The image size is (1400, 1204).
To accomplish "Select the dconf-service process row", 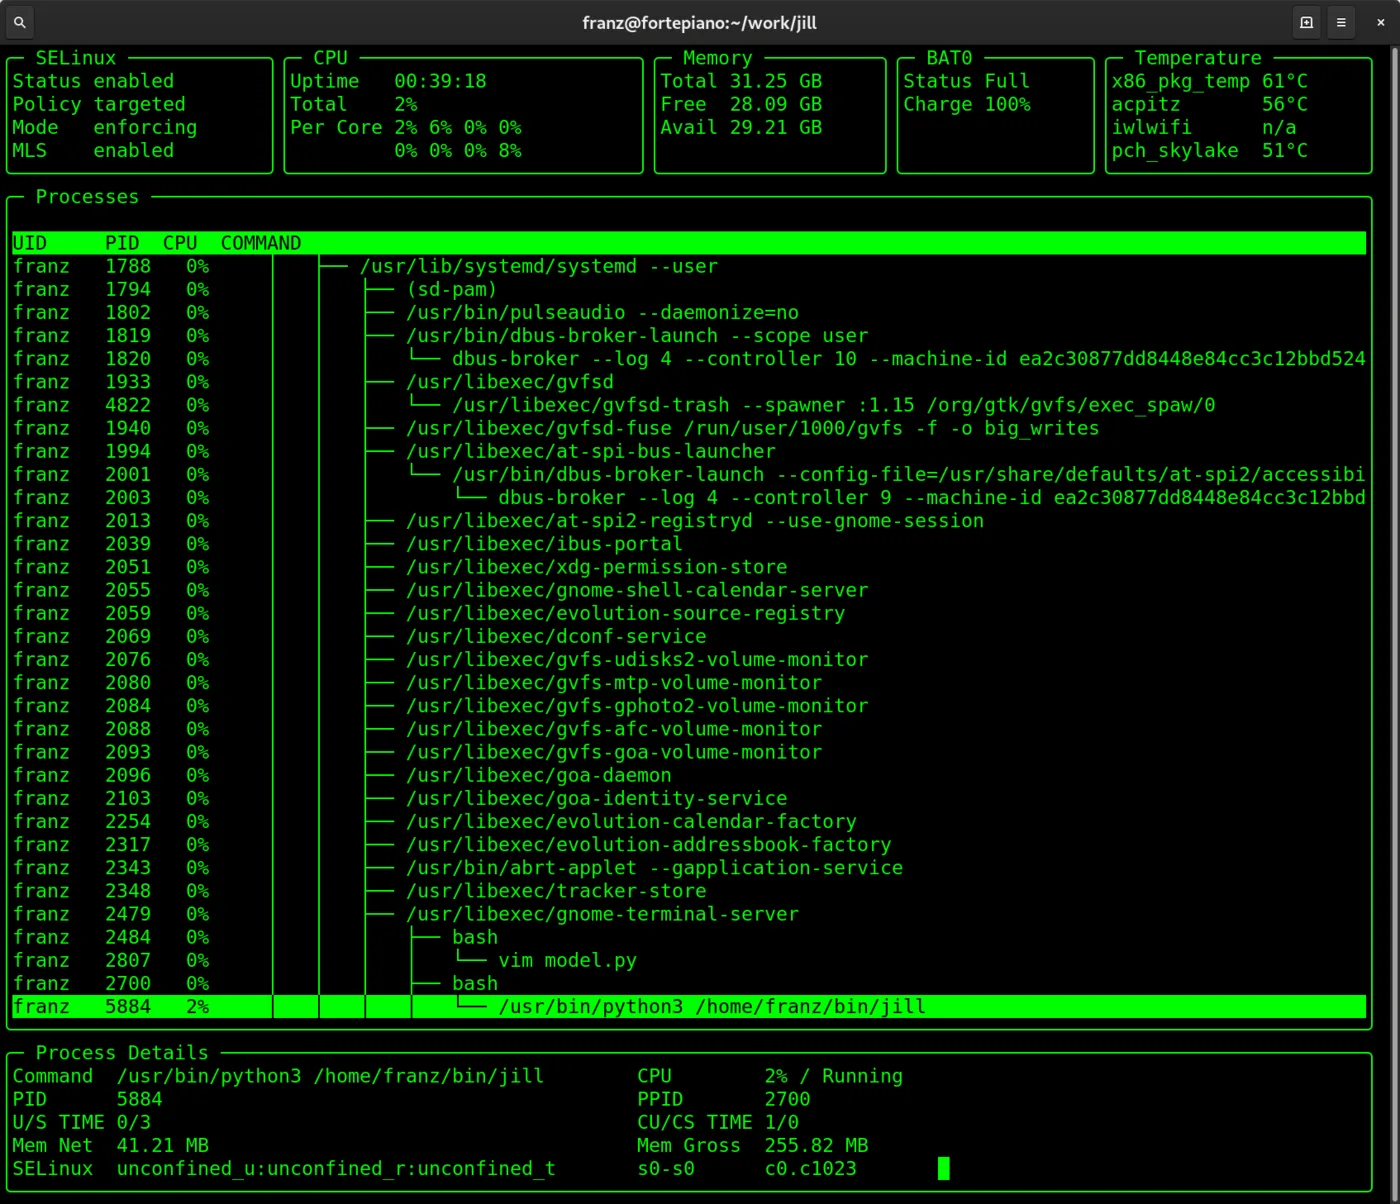I will point(689,636).
